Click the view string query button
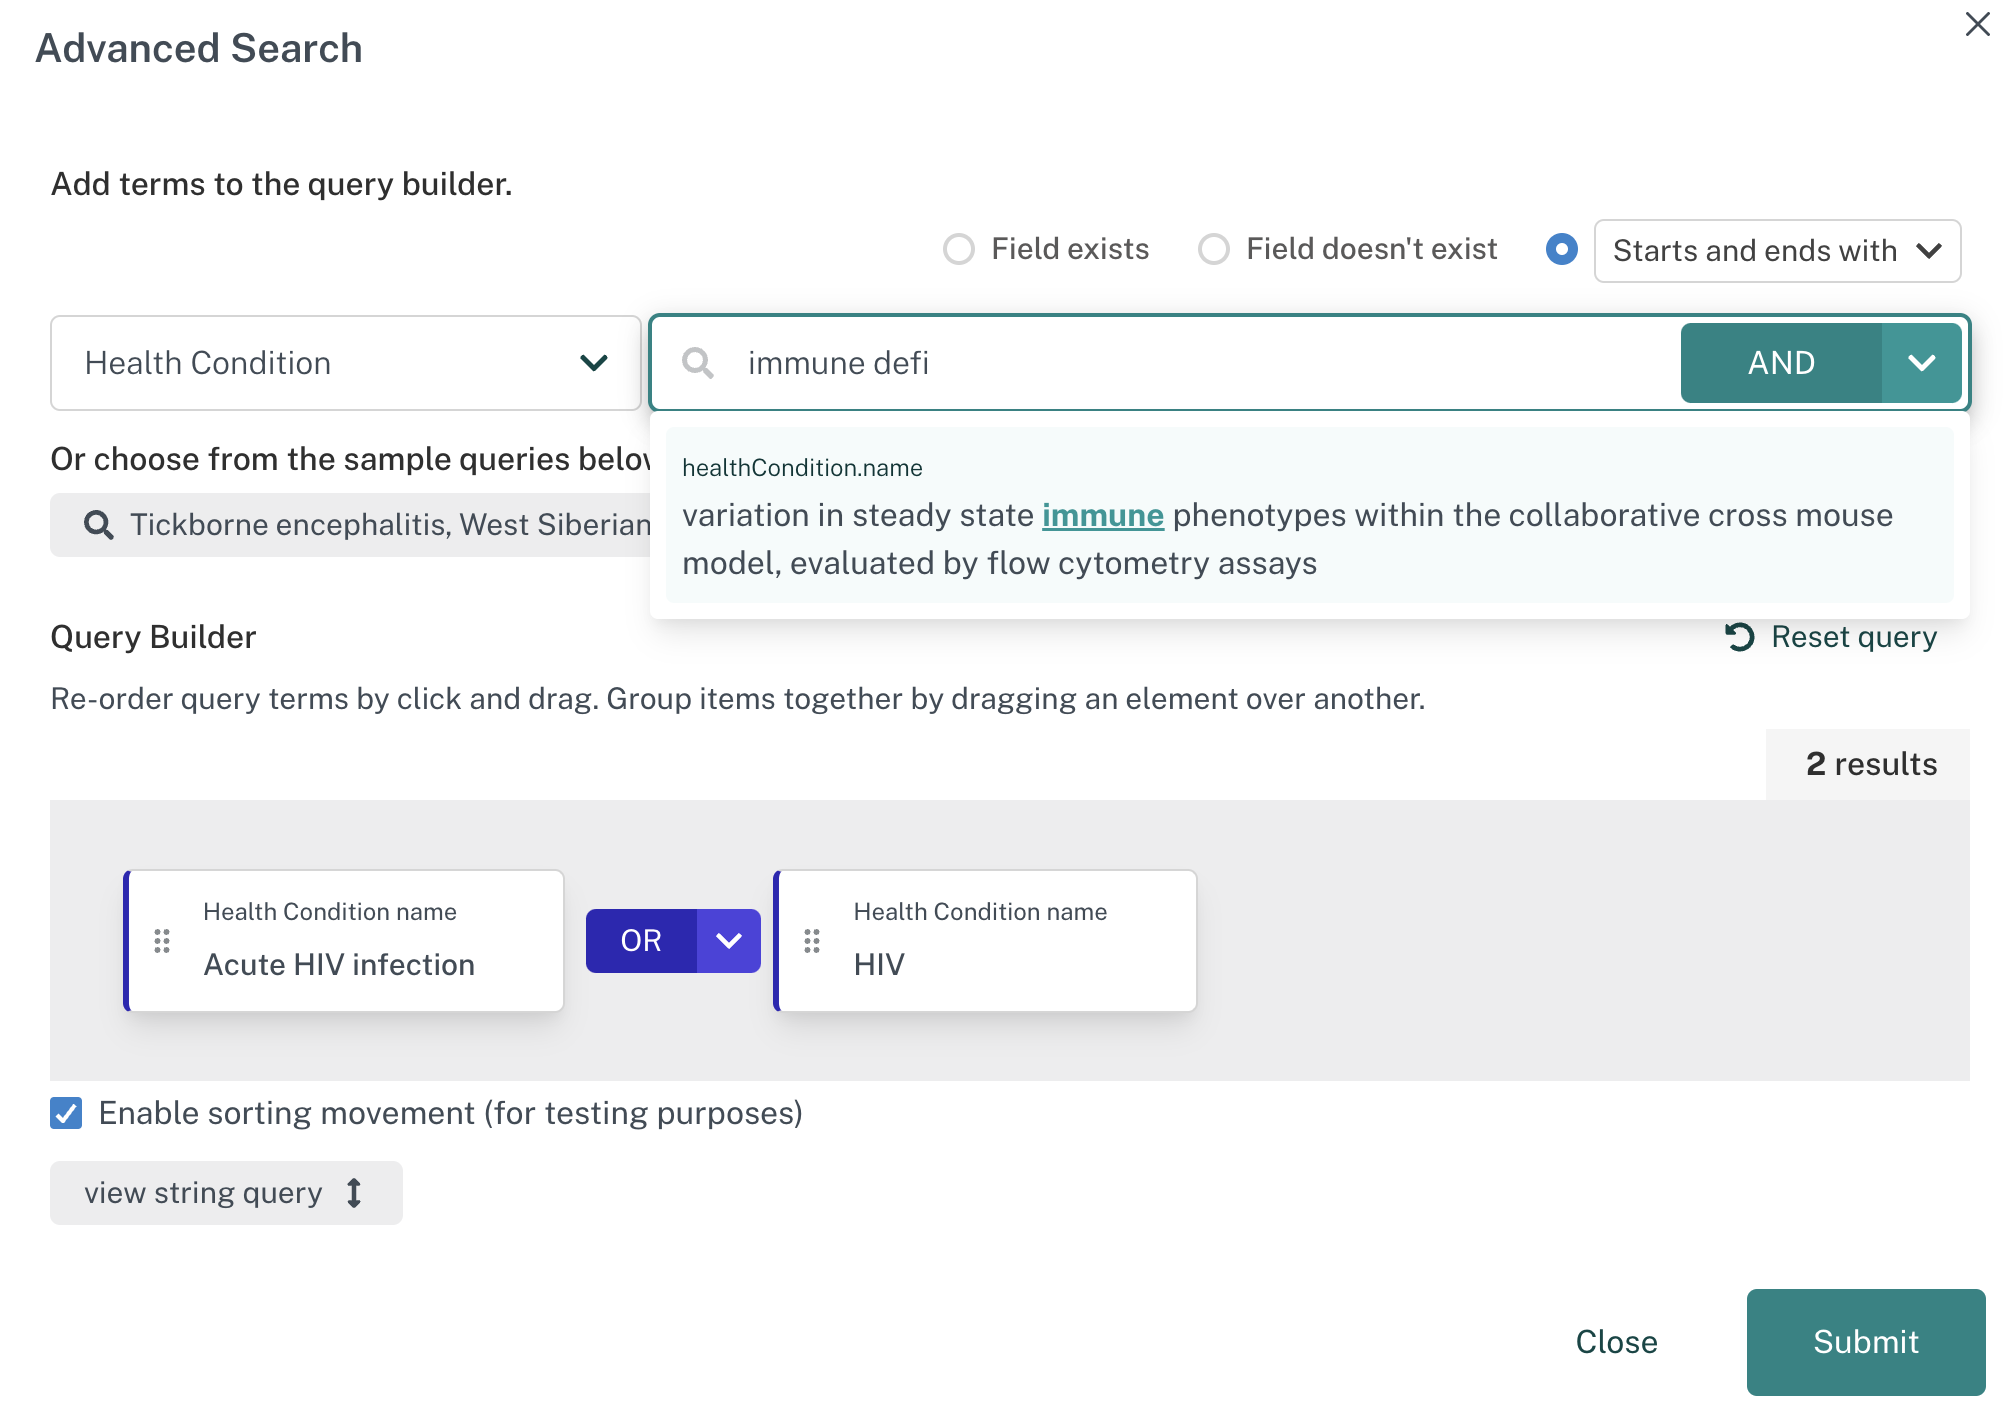The height and width of the screenshot is (1416, 2010). tap(226, 1193)
